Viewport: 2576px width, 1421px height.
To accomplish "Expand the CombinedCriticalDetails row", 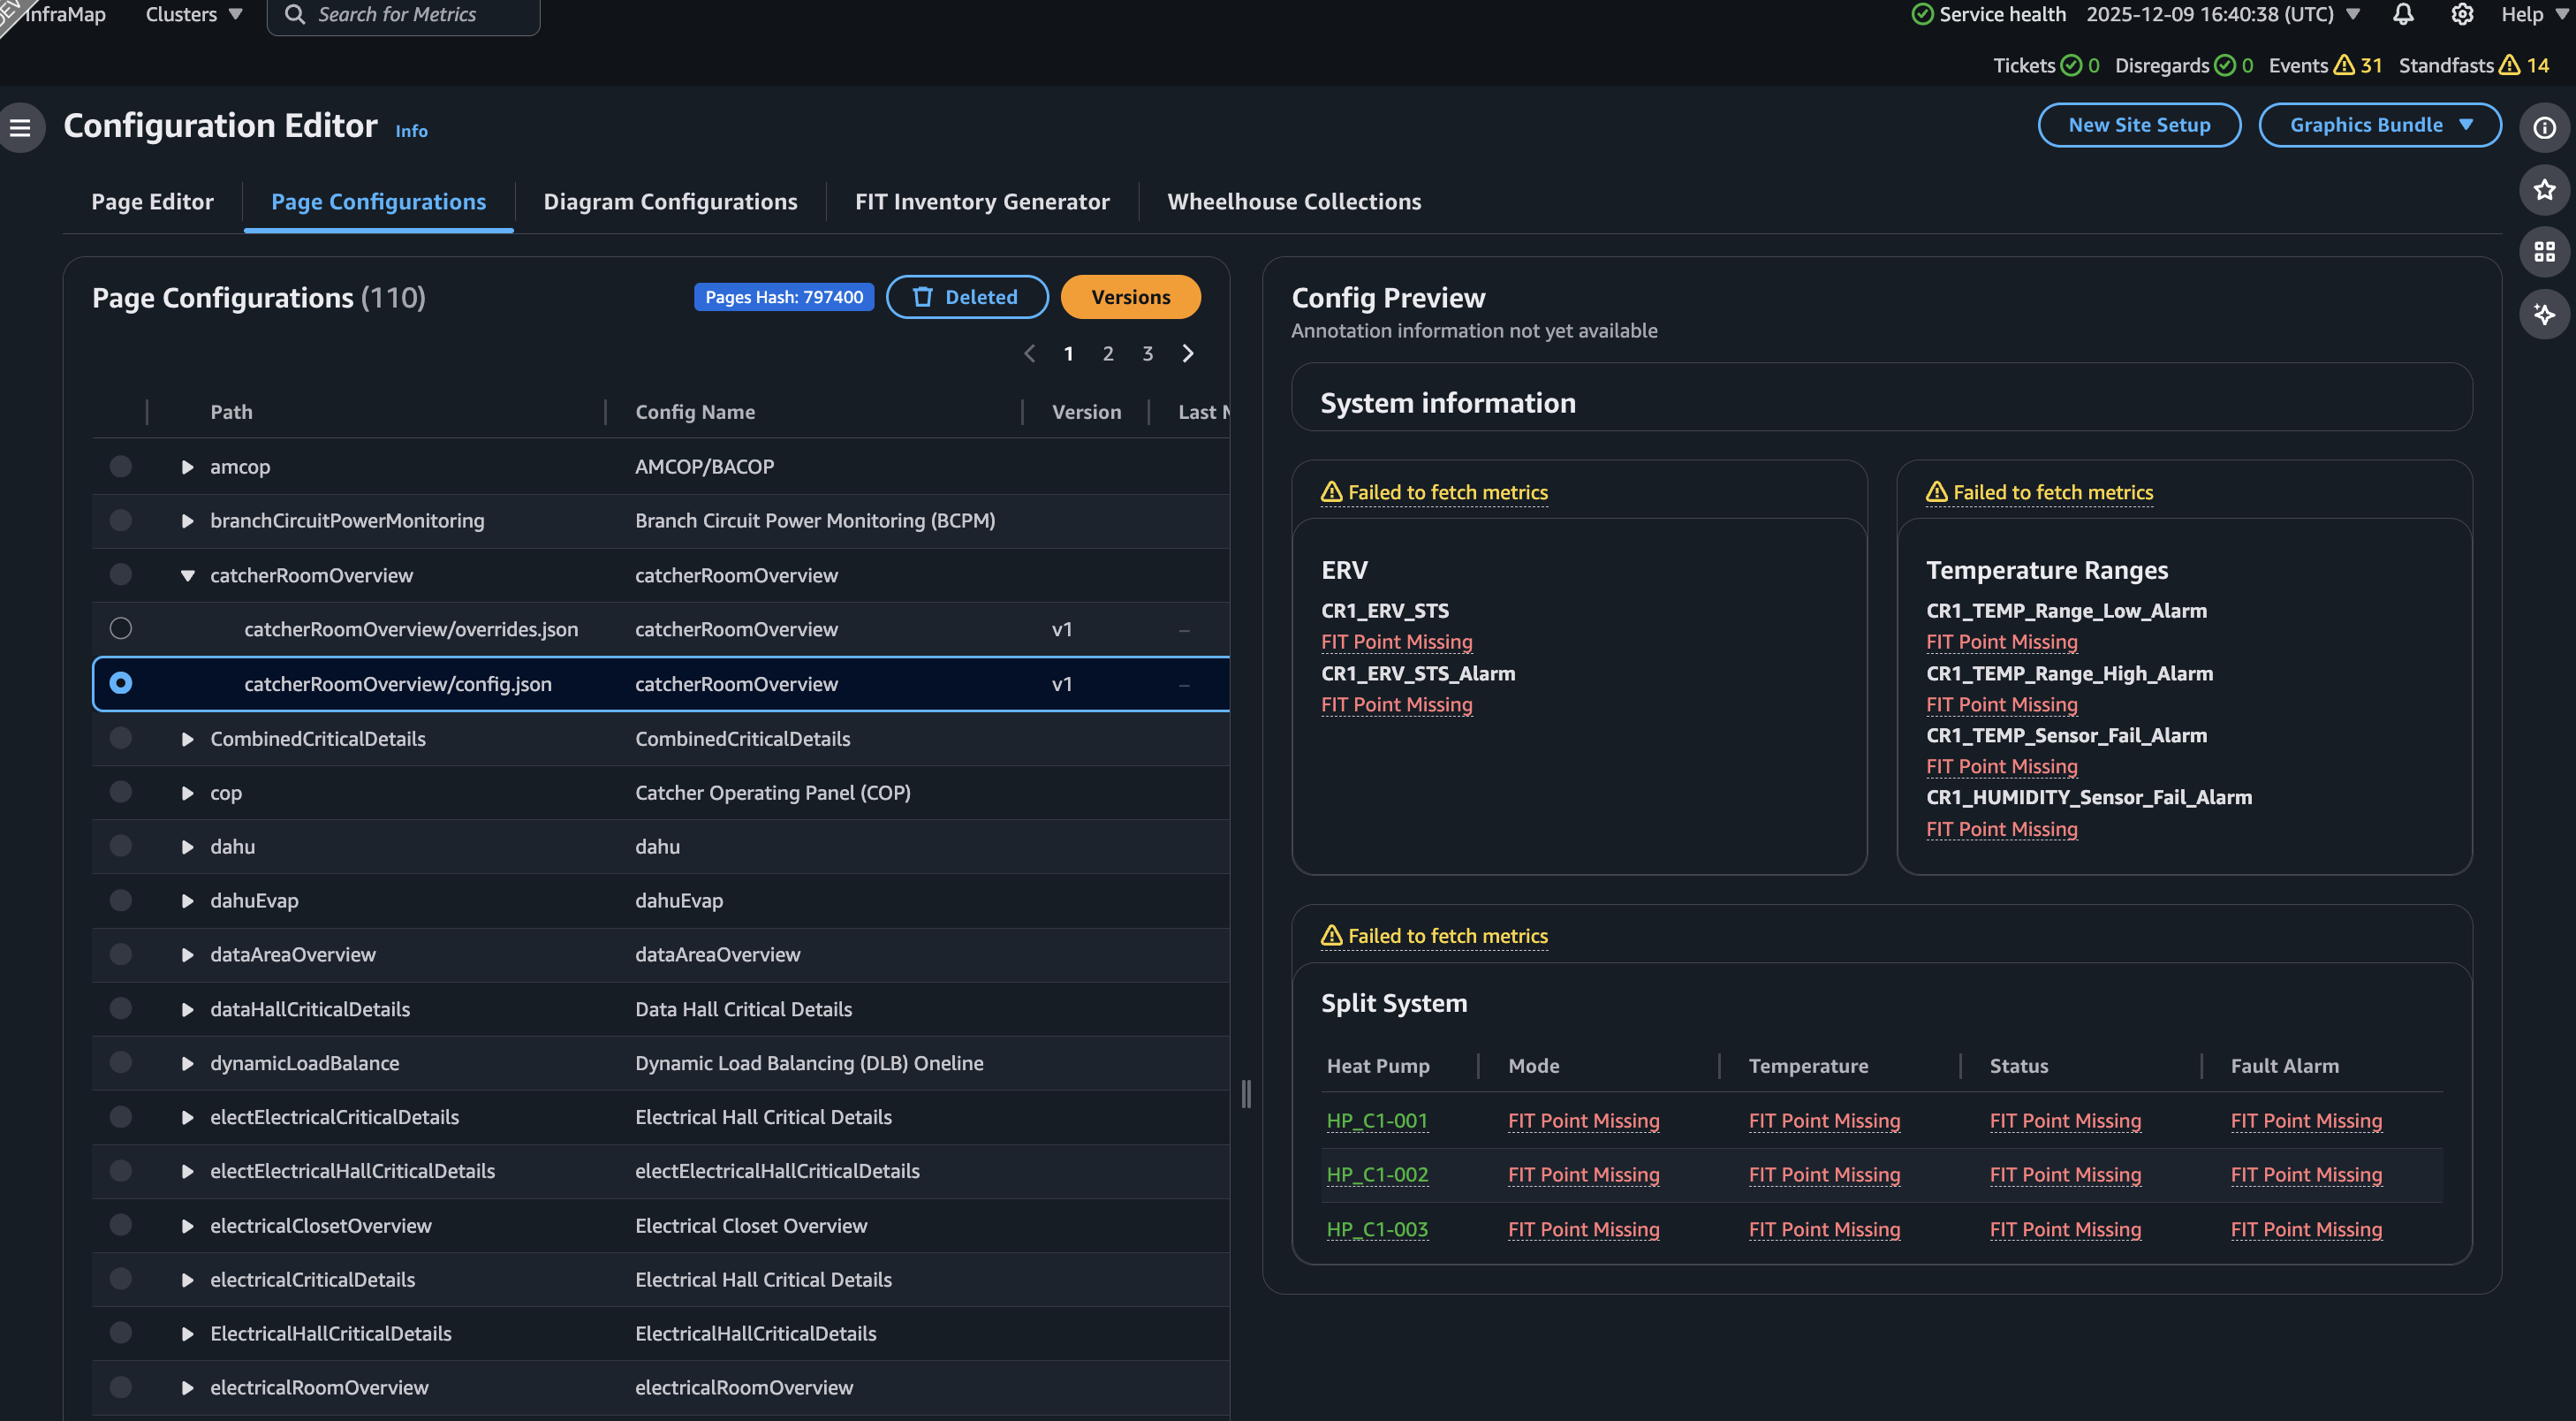I will click(187, 739).
